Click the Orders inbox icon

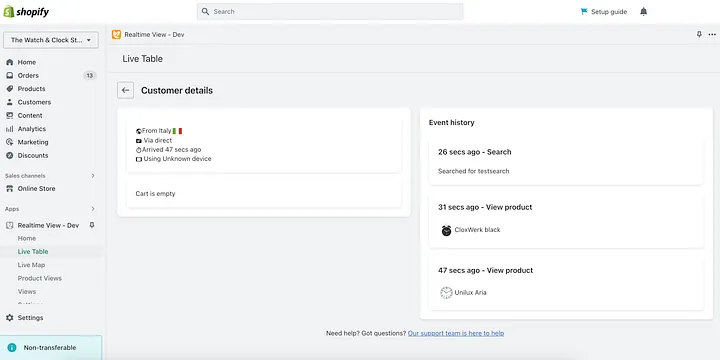(x=10, y=75)
